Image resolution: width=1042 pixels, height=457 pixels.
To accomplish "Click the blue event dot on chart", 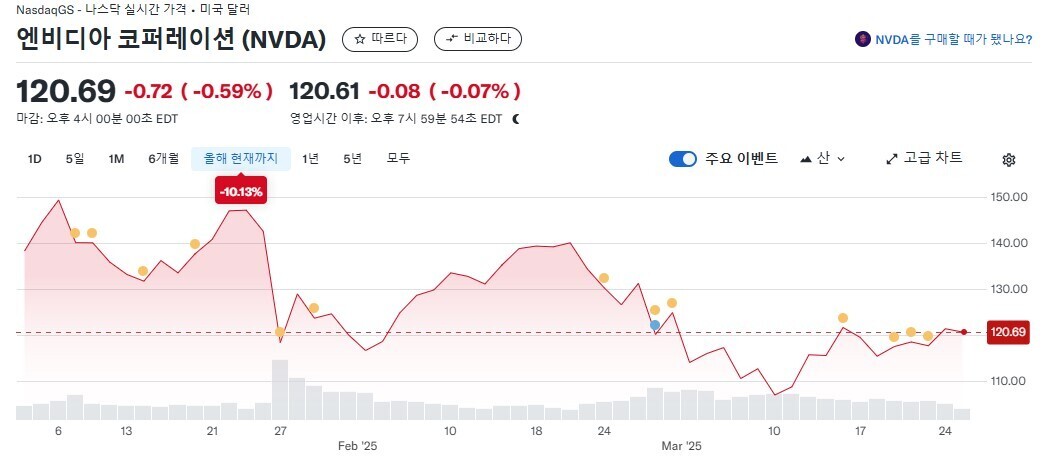I will coord(655,325).
